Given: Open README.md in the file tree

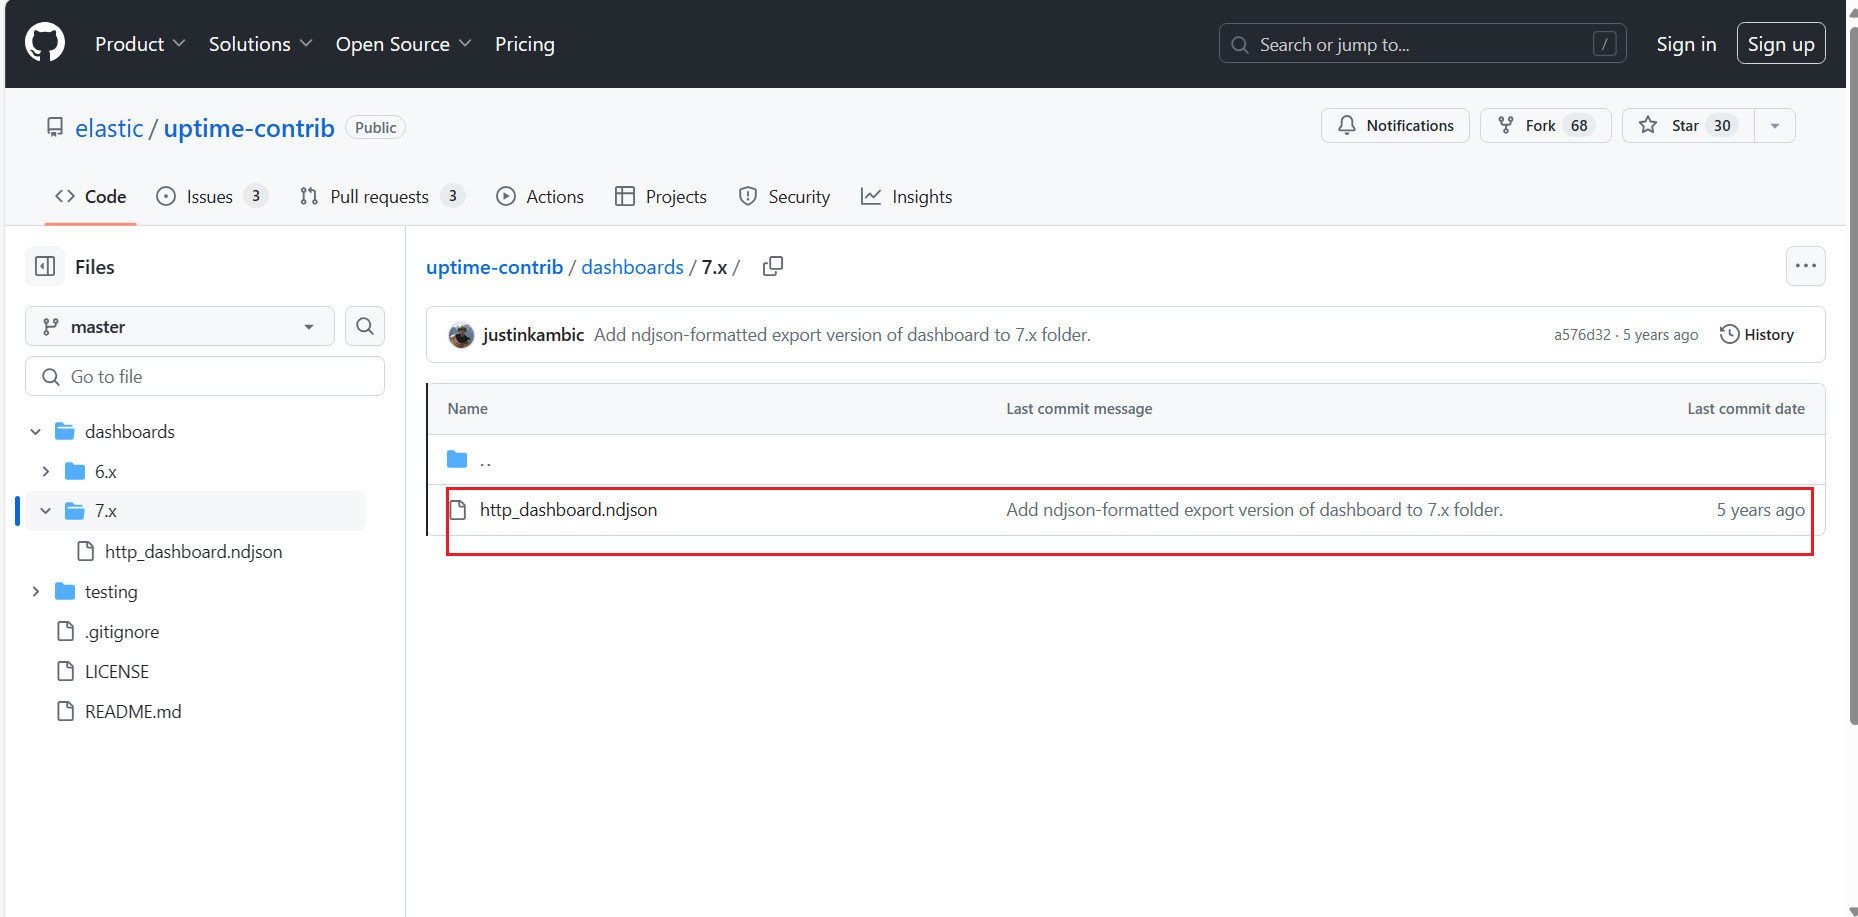Looking at the screenshot, I should [133, 711].
